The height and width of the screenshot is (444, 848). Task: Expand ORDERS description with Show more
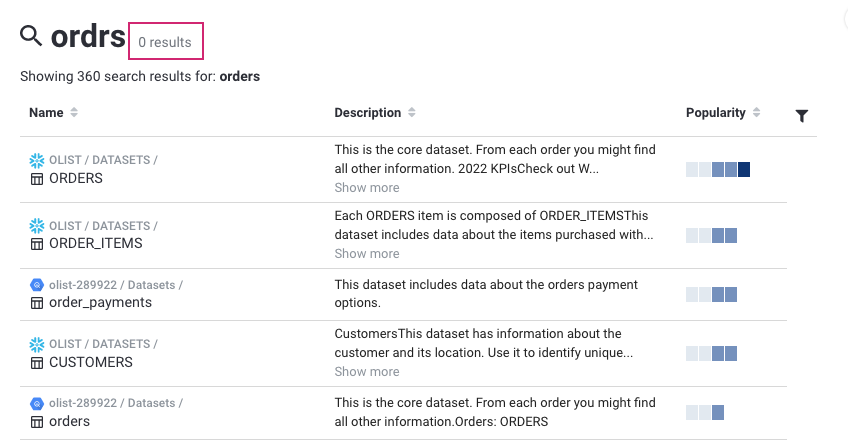point(367,188)
